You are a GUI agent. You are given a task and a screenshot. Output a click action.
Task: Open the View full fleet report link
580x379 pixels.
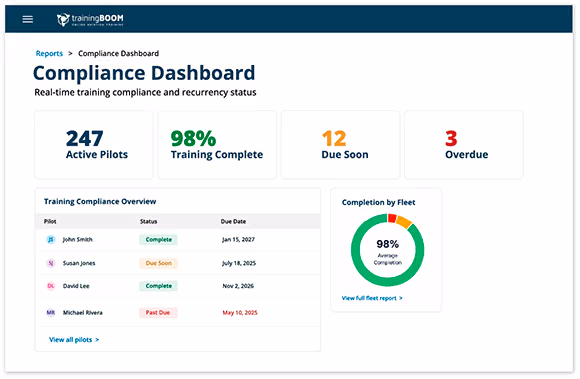(372, 298)
